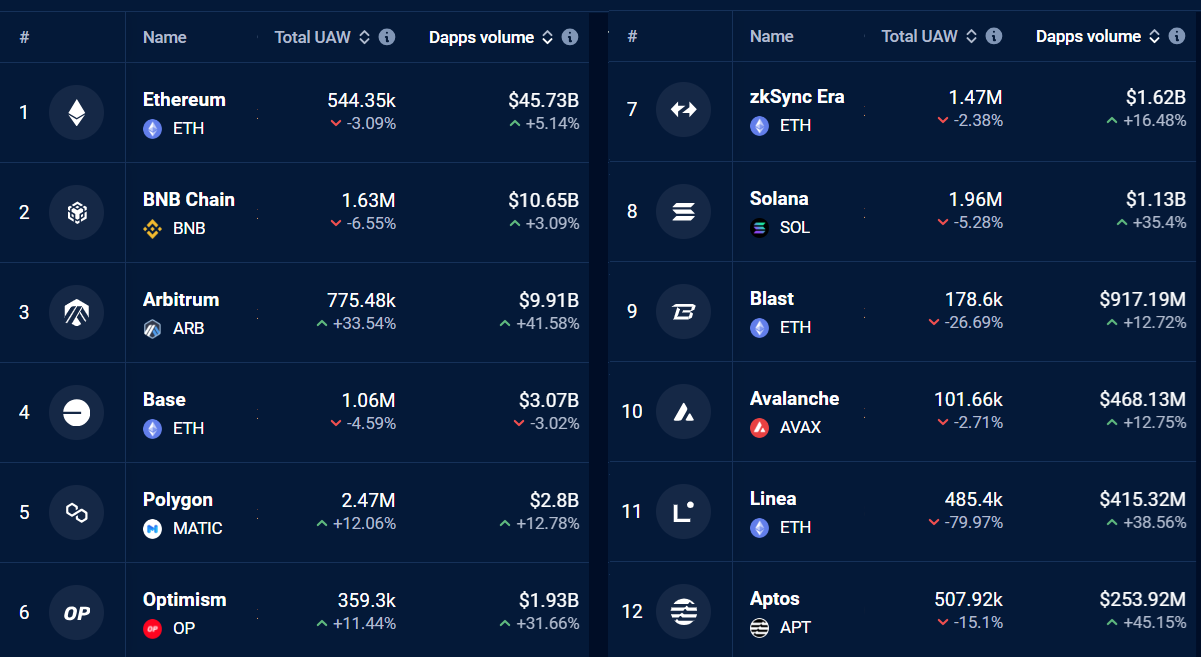The width and height of the screenshot is (1201, 657).
Task: Click the Polygon logo icon
Action: pos(76,512)
